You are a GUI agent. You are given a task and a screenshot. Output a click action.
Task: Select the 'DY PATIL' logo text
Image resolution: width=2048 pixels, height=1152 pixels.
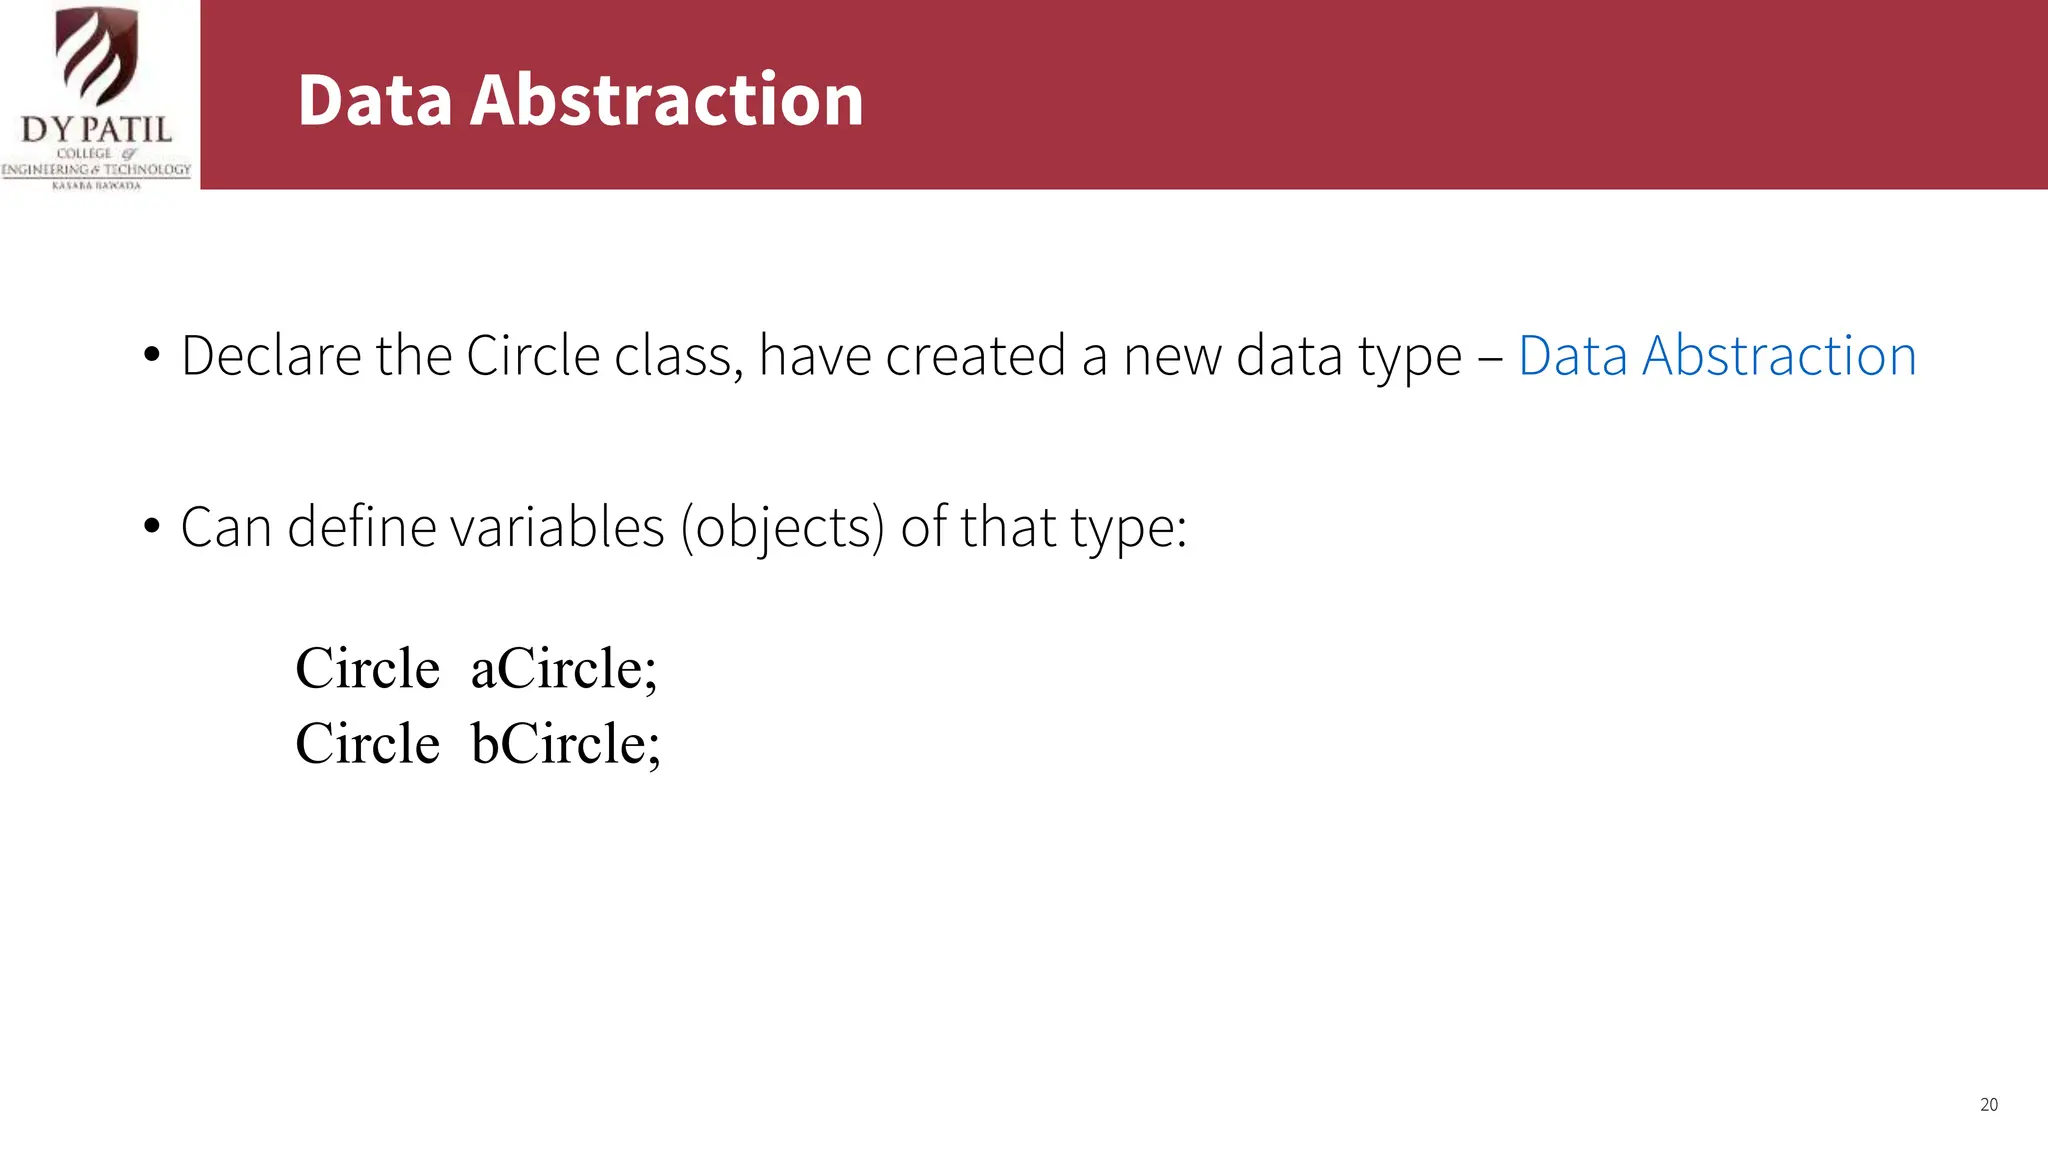pyautogui.click(x=96, y=130)
